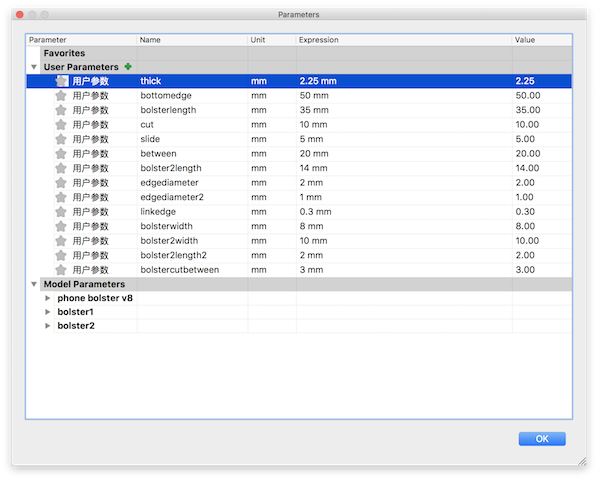
Task: Star the bolster2length parameter
Action: click(61, 168)
